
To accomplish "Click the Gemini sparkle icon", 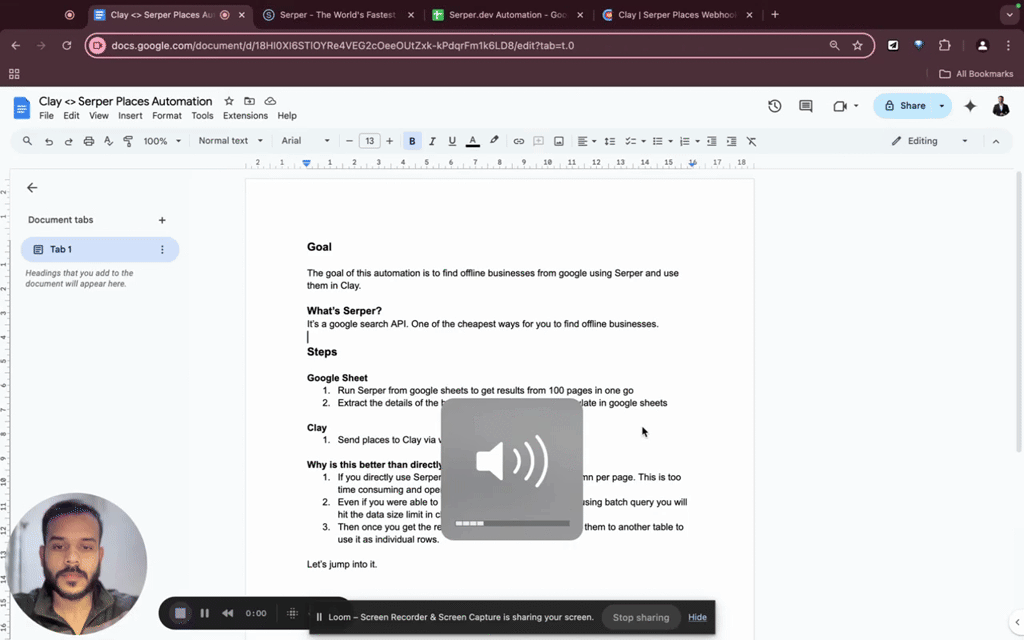I will point(969,106).
